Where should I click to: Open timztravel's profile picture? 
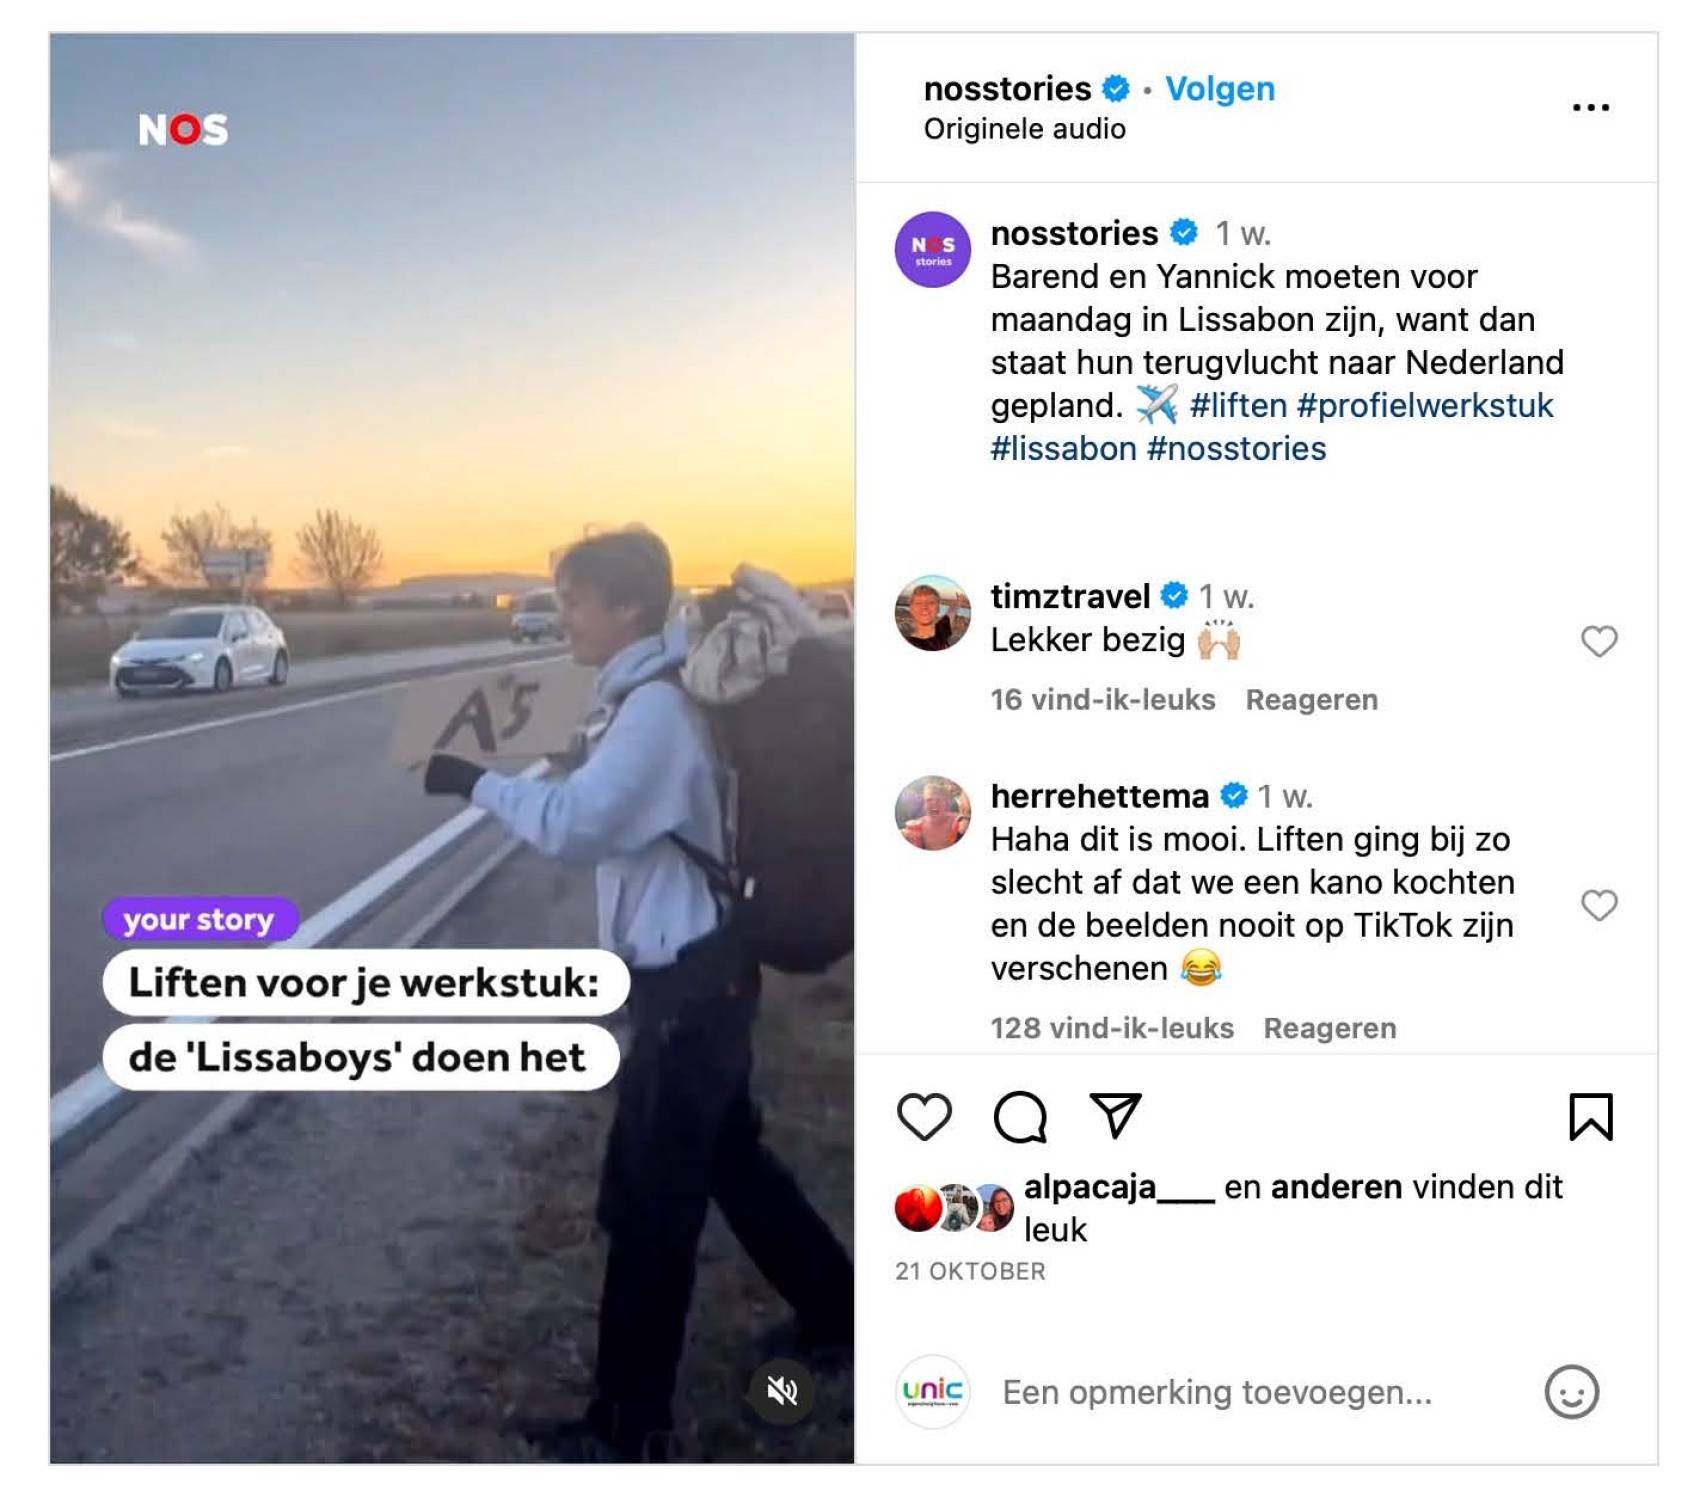[x=932, y=613]
